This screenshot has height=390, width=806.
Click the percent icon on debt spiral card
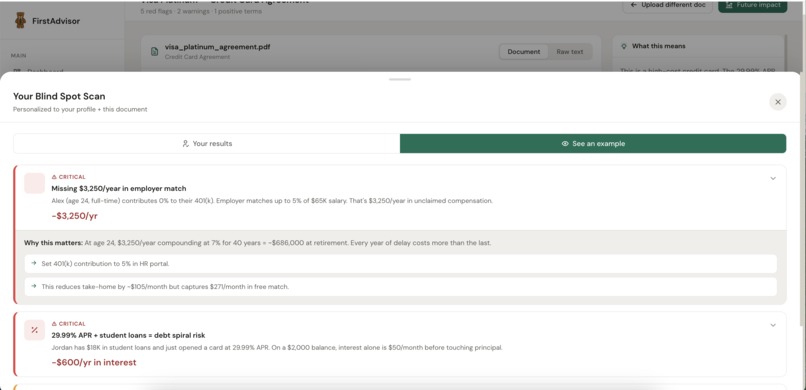pyautogui.click(x=34, y=330)
